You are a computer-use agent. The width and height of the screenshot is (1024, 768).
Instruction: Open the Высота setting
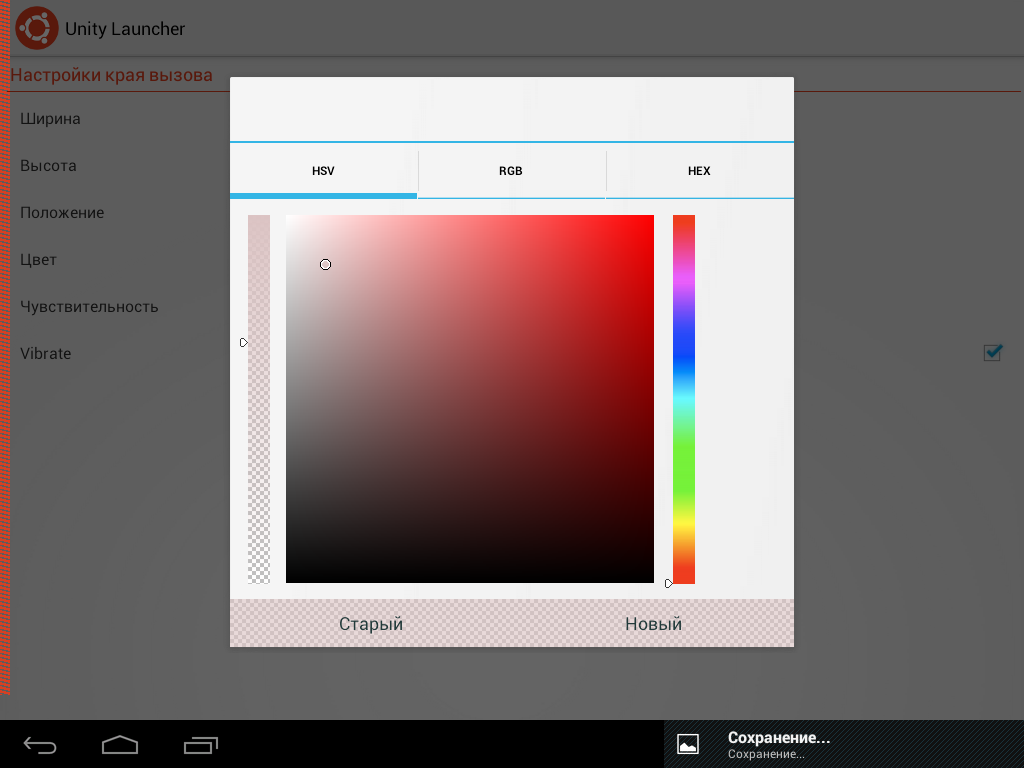[x=48, y=166]
